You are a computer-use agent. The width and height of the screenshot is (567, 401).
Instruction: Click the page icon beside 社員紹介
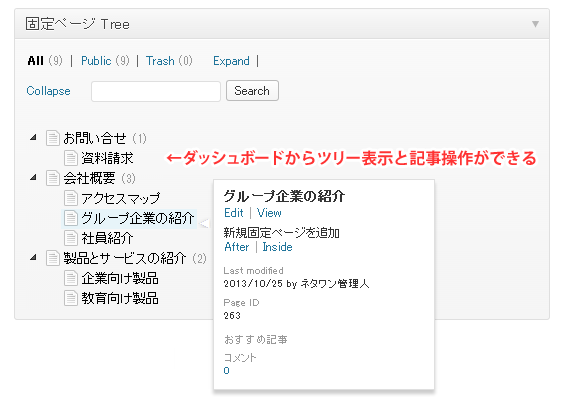point(71,238)
